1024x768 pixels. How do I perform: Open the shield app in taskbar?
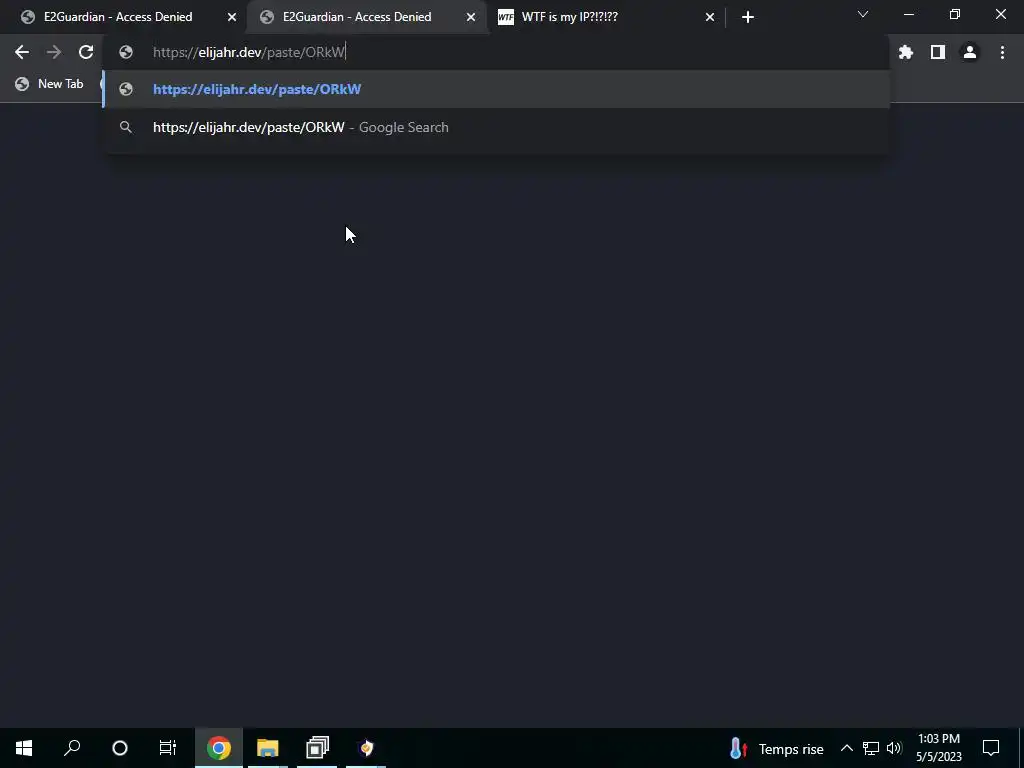tap(366, 748)
